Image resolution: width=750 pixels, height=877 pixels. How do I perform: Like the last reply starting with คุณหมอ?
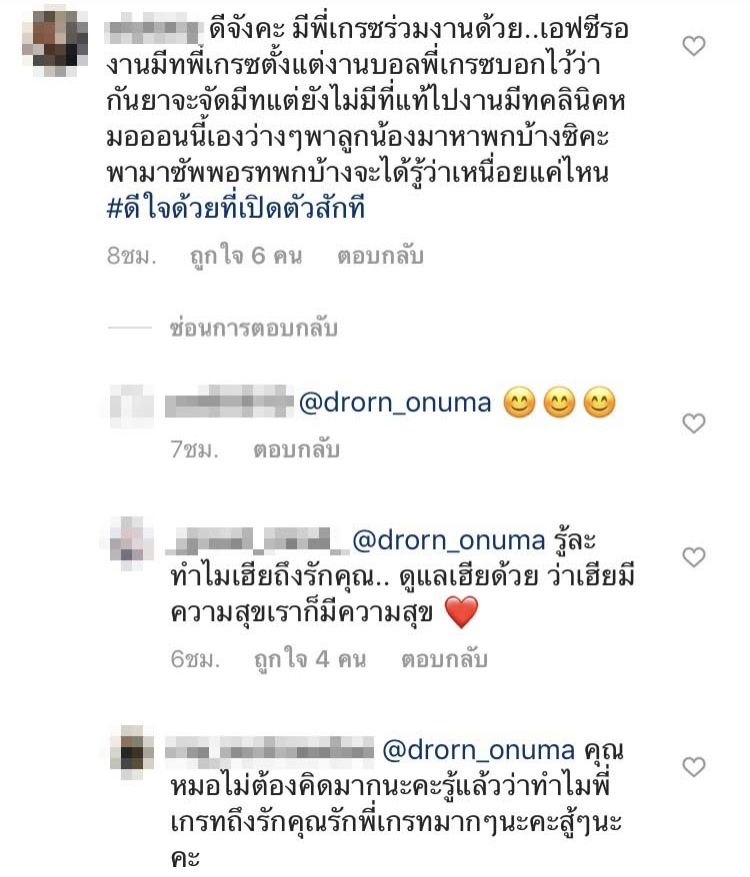[x=694, y=767]
